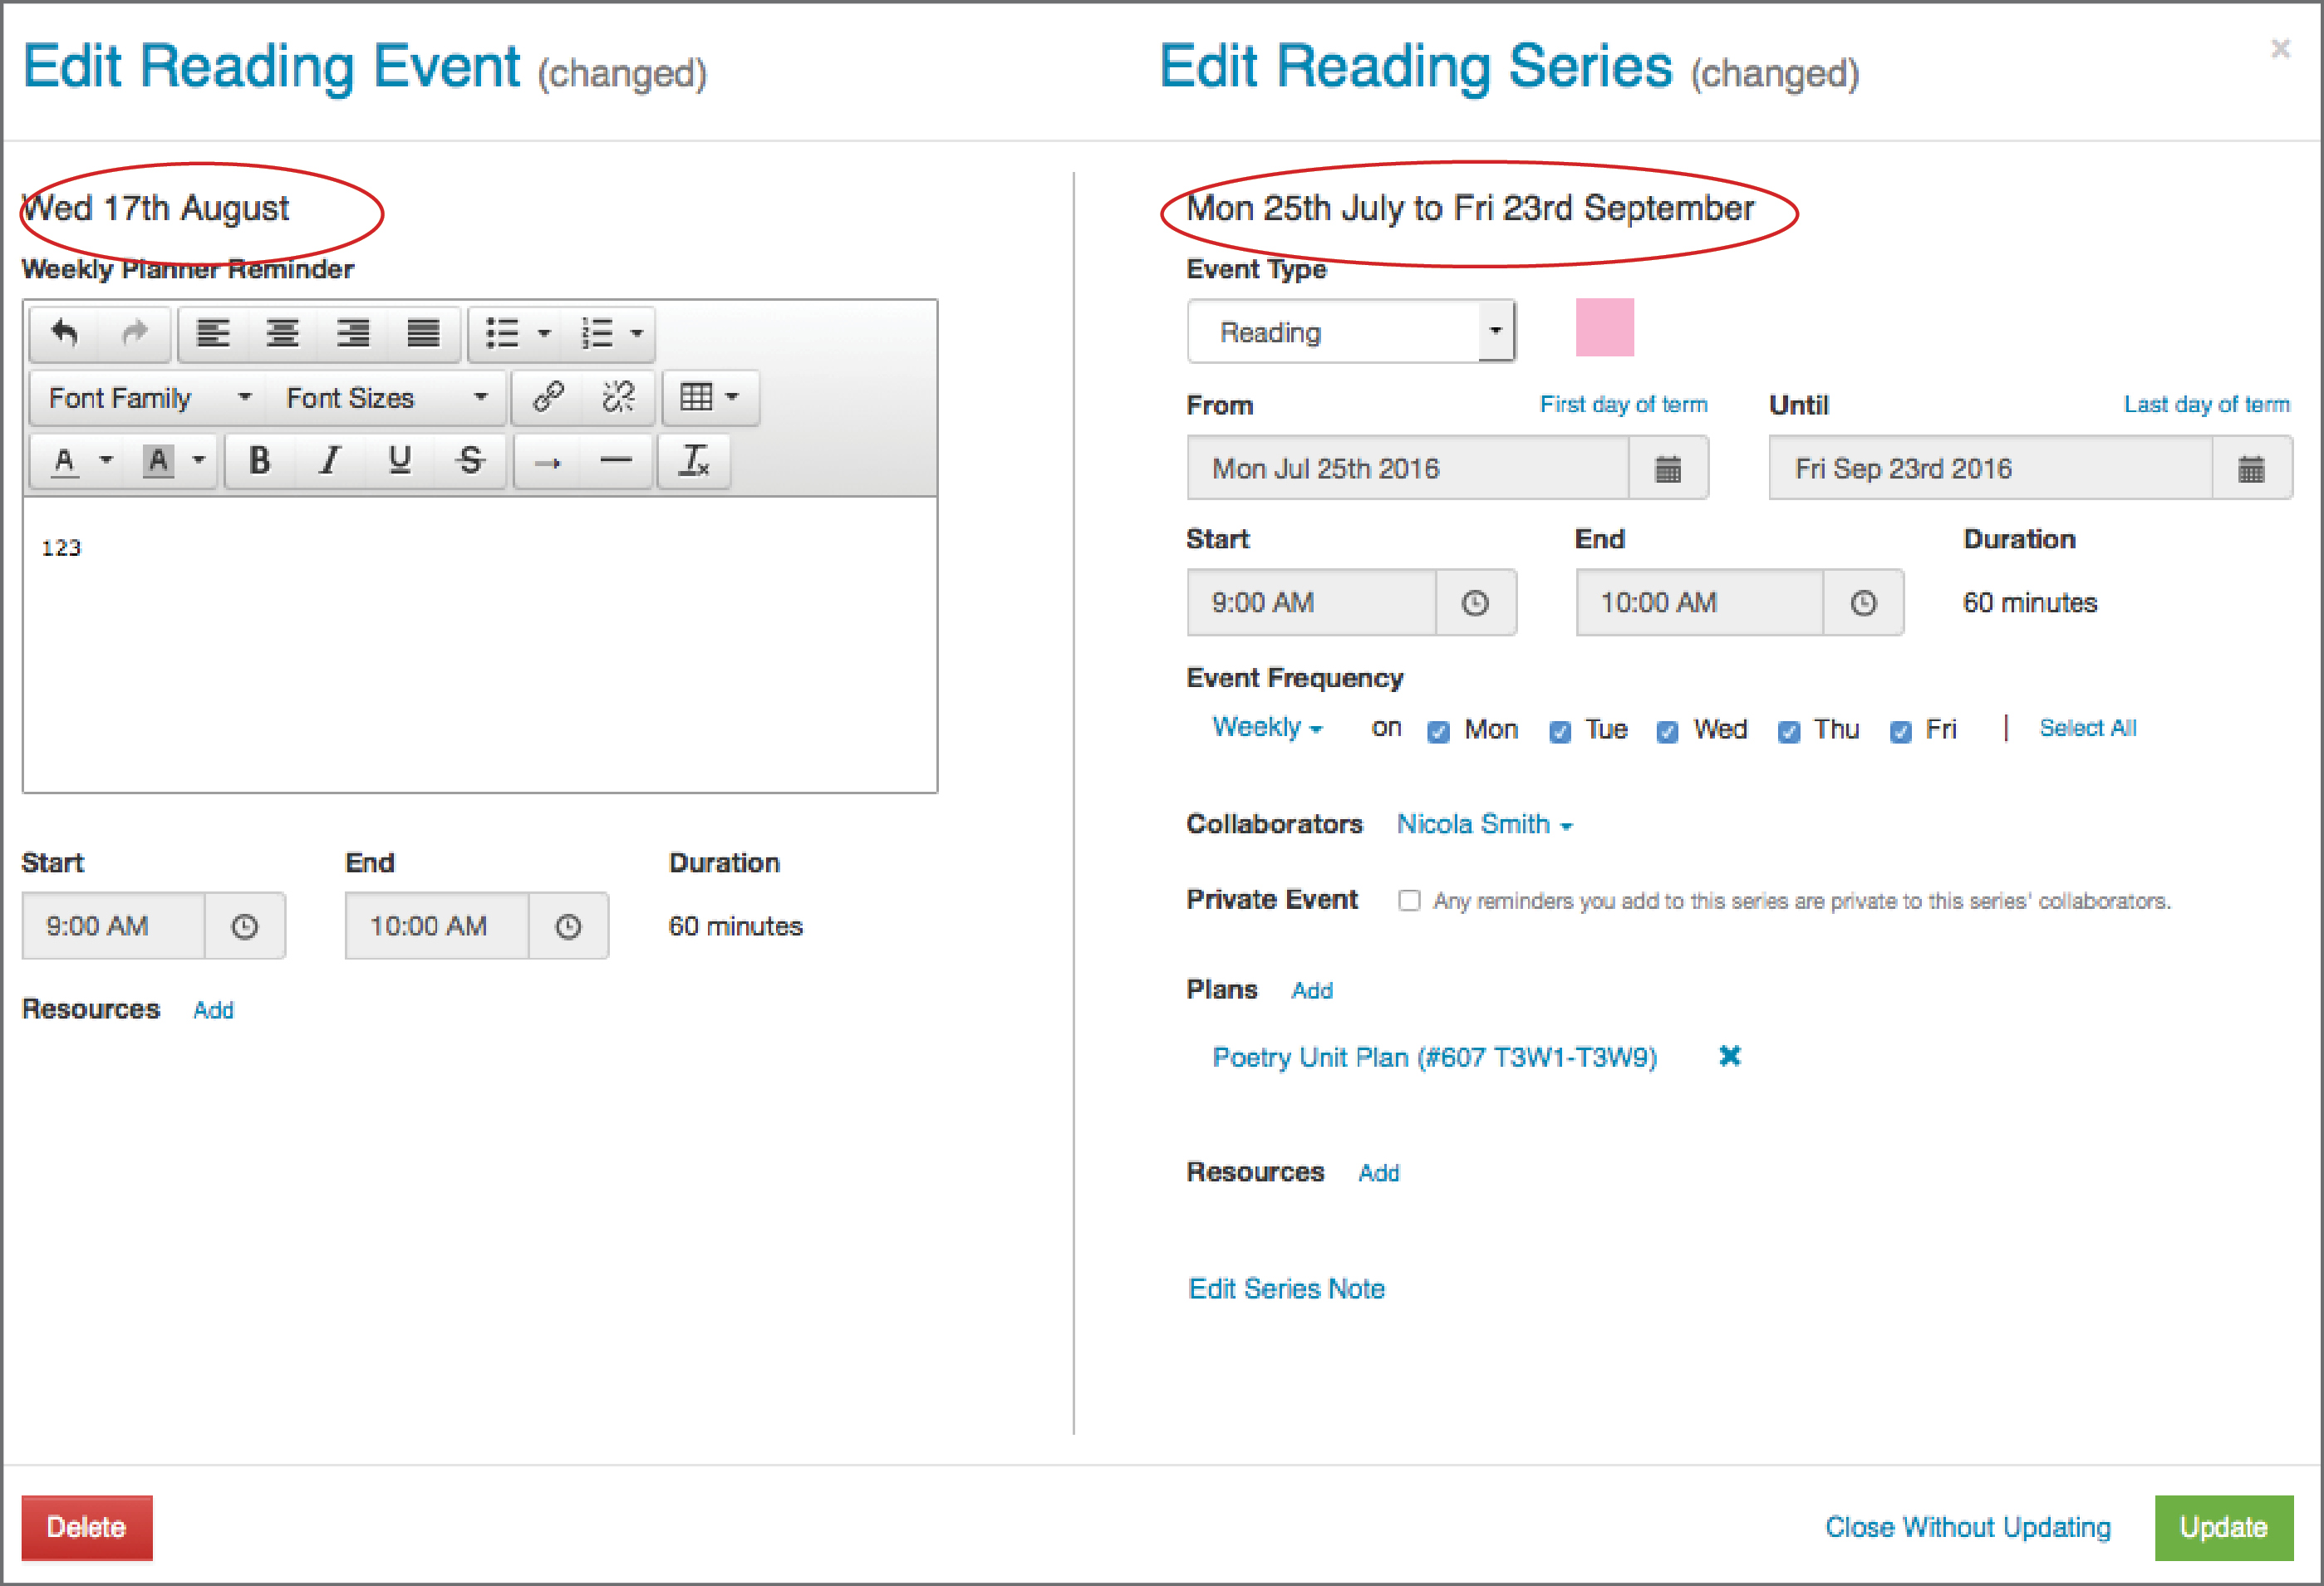Uncheck the Mon frequency checkbox

point(1438,731)
